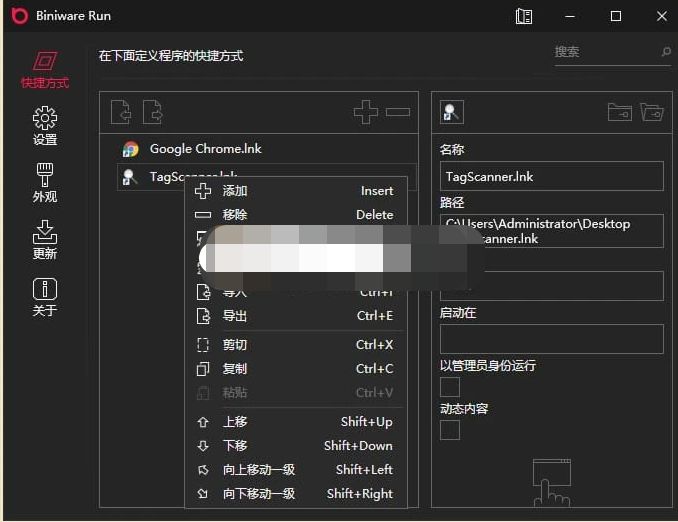Open the help book icon in title bar
The width and height of the screenshot is (678, 522).
point(524,16)
